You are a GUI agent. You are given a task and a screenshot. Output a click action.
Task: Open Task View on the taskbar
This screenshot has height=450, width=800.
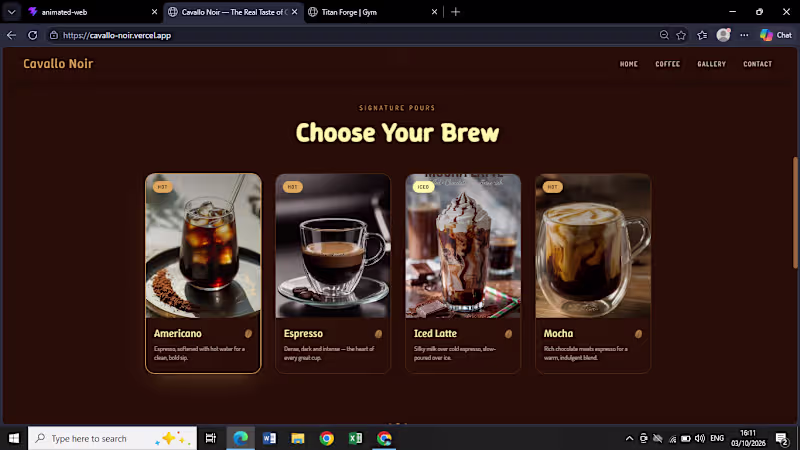point(210,438)
